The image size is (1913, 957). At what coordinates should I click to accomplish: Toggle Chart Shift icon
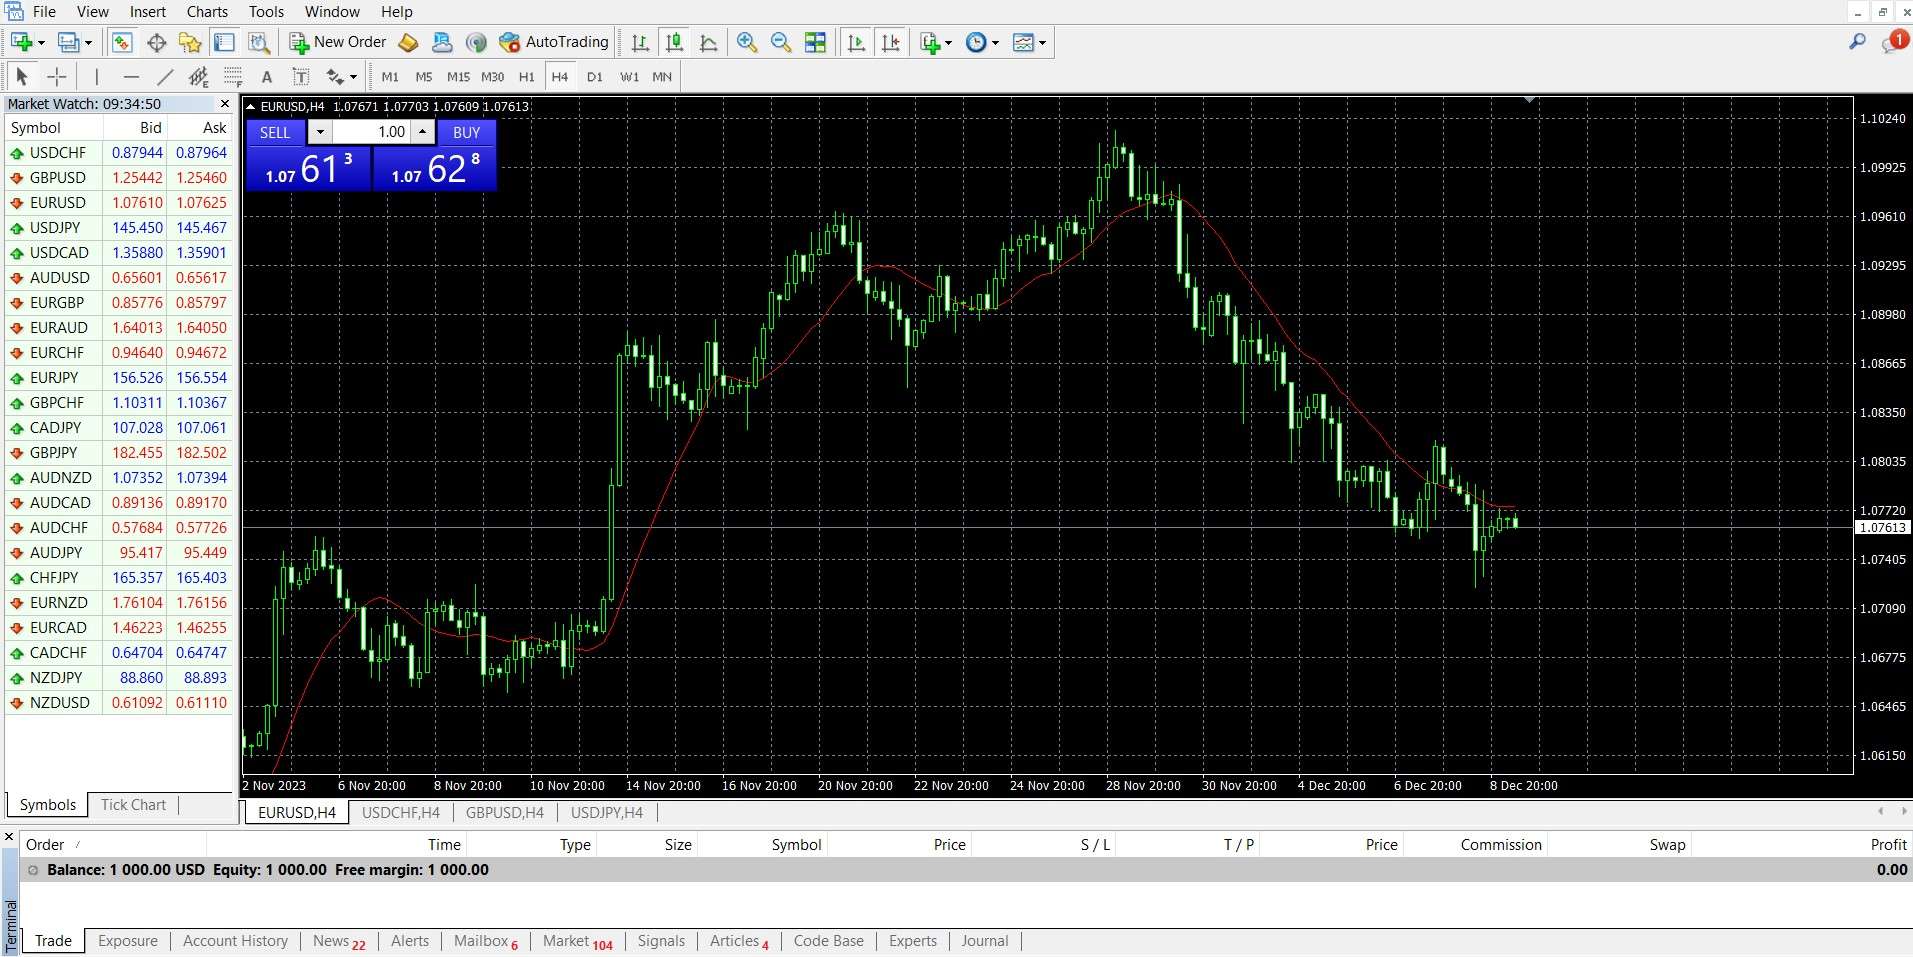(x=890, y=42)
